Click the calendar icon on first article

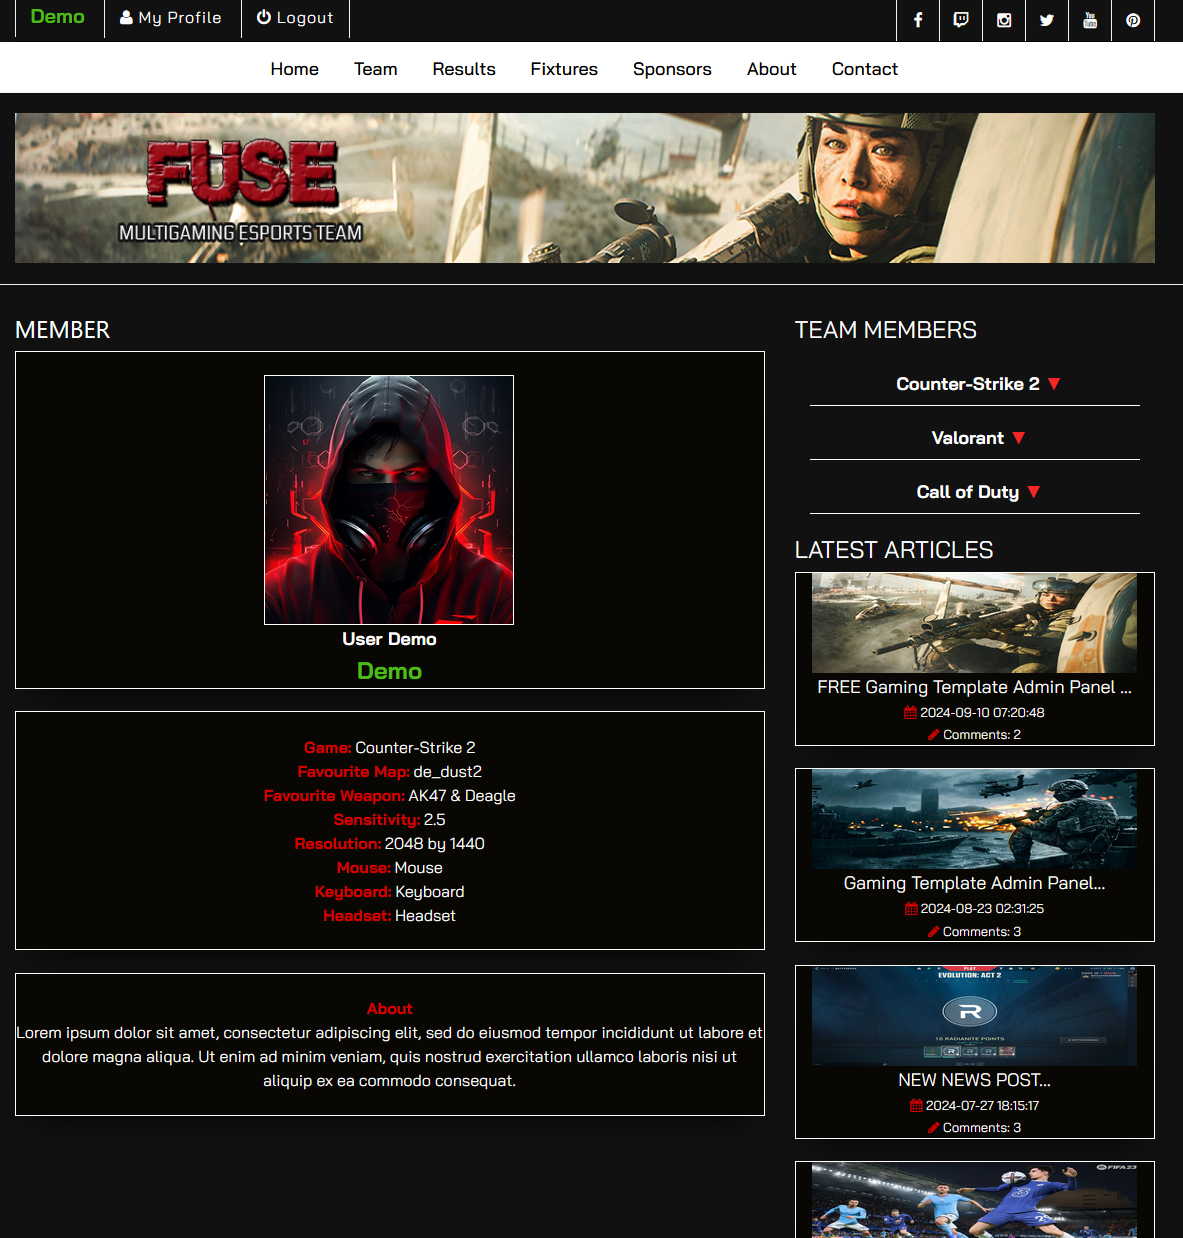click(910, 713)
